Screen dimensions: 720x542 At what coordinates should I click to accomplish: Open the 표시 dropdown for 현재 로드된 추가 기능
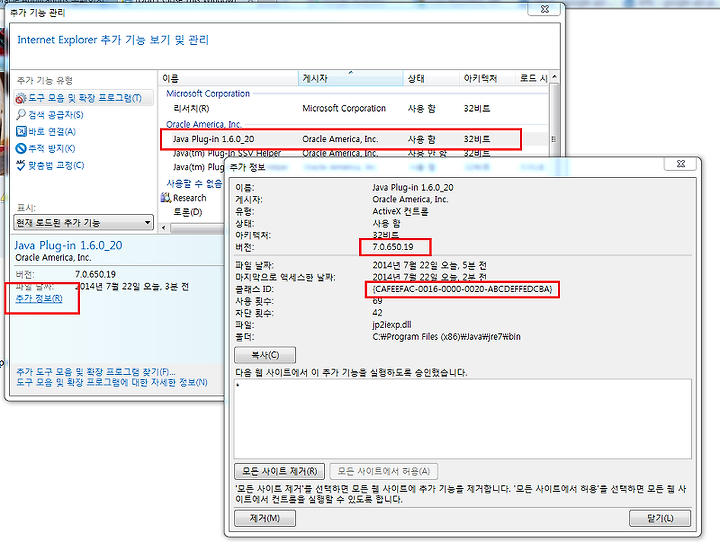pyautogui.click(x=84, y=223)
